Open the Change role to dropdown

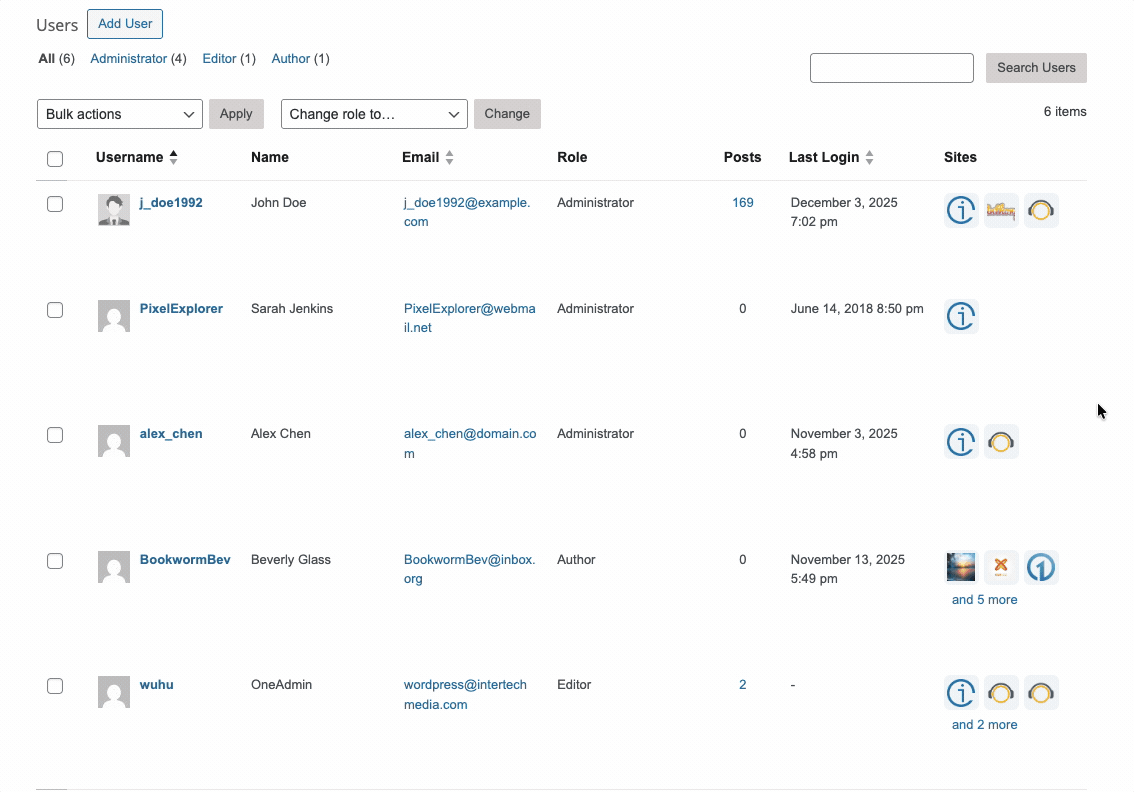pyautogui.click(x=373, y=113)
